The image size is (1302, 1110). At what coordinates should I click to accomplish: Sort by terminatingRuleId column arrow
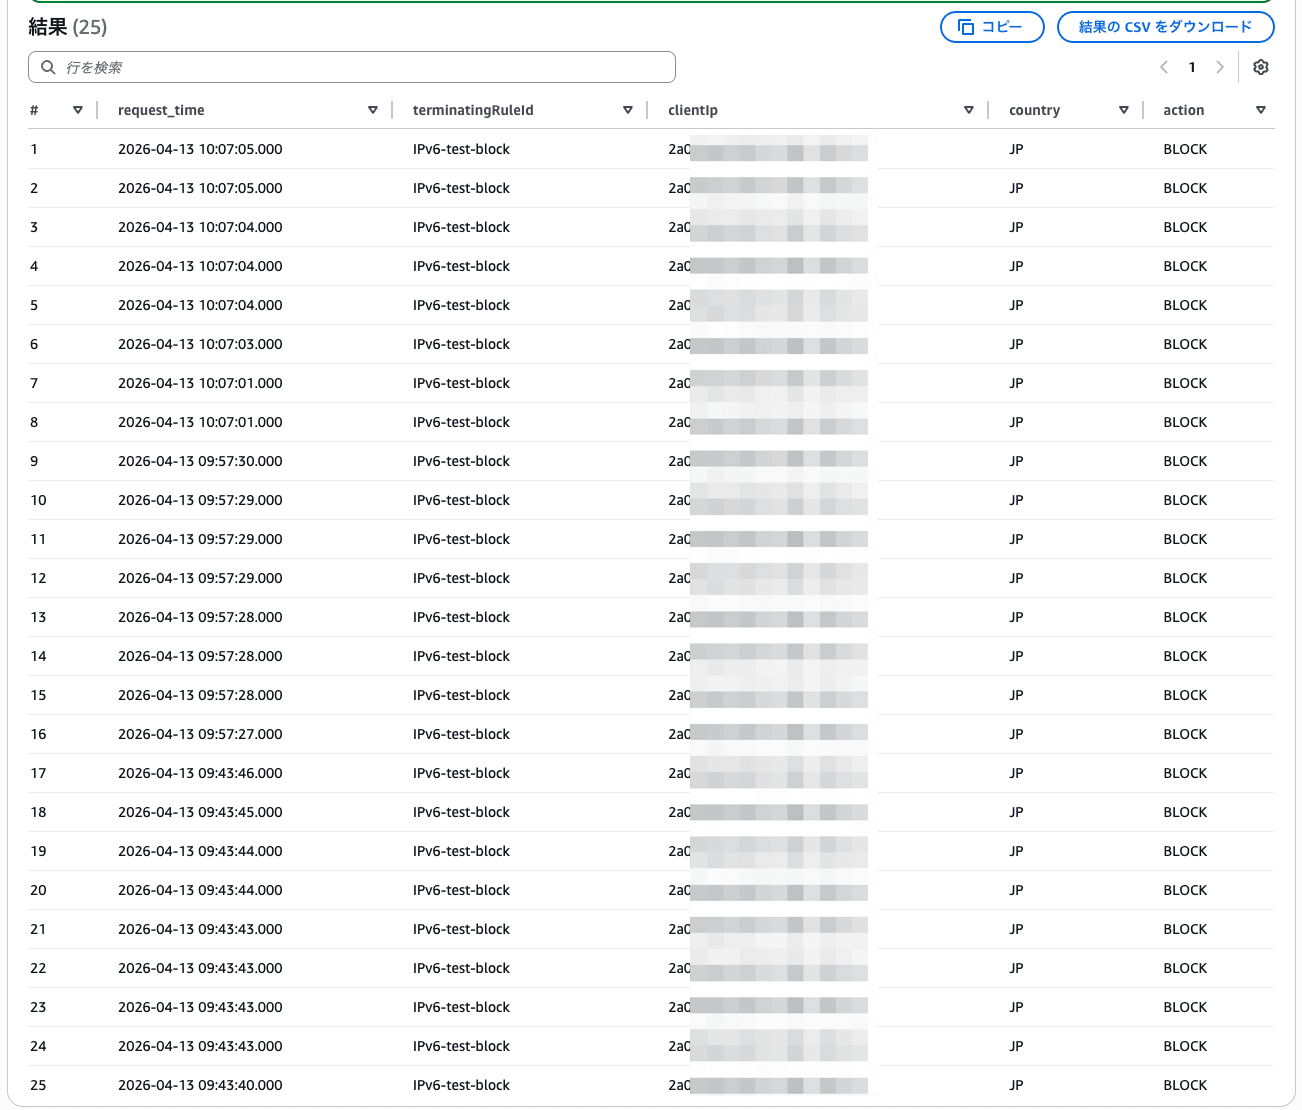[628, 110]
